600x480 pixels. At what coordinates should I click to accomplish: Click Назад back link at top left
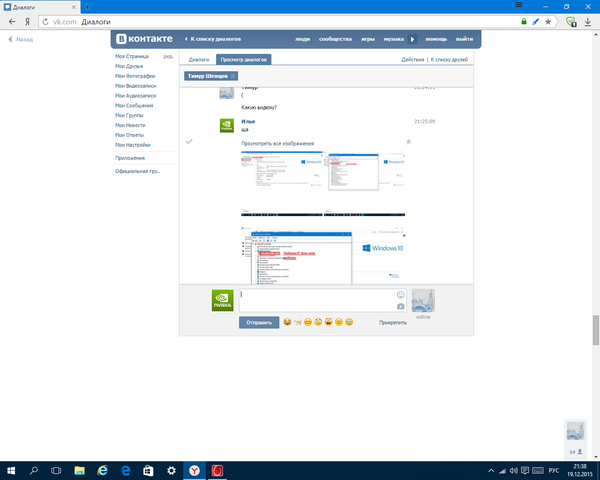tap(22, 39)
